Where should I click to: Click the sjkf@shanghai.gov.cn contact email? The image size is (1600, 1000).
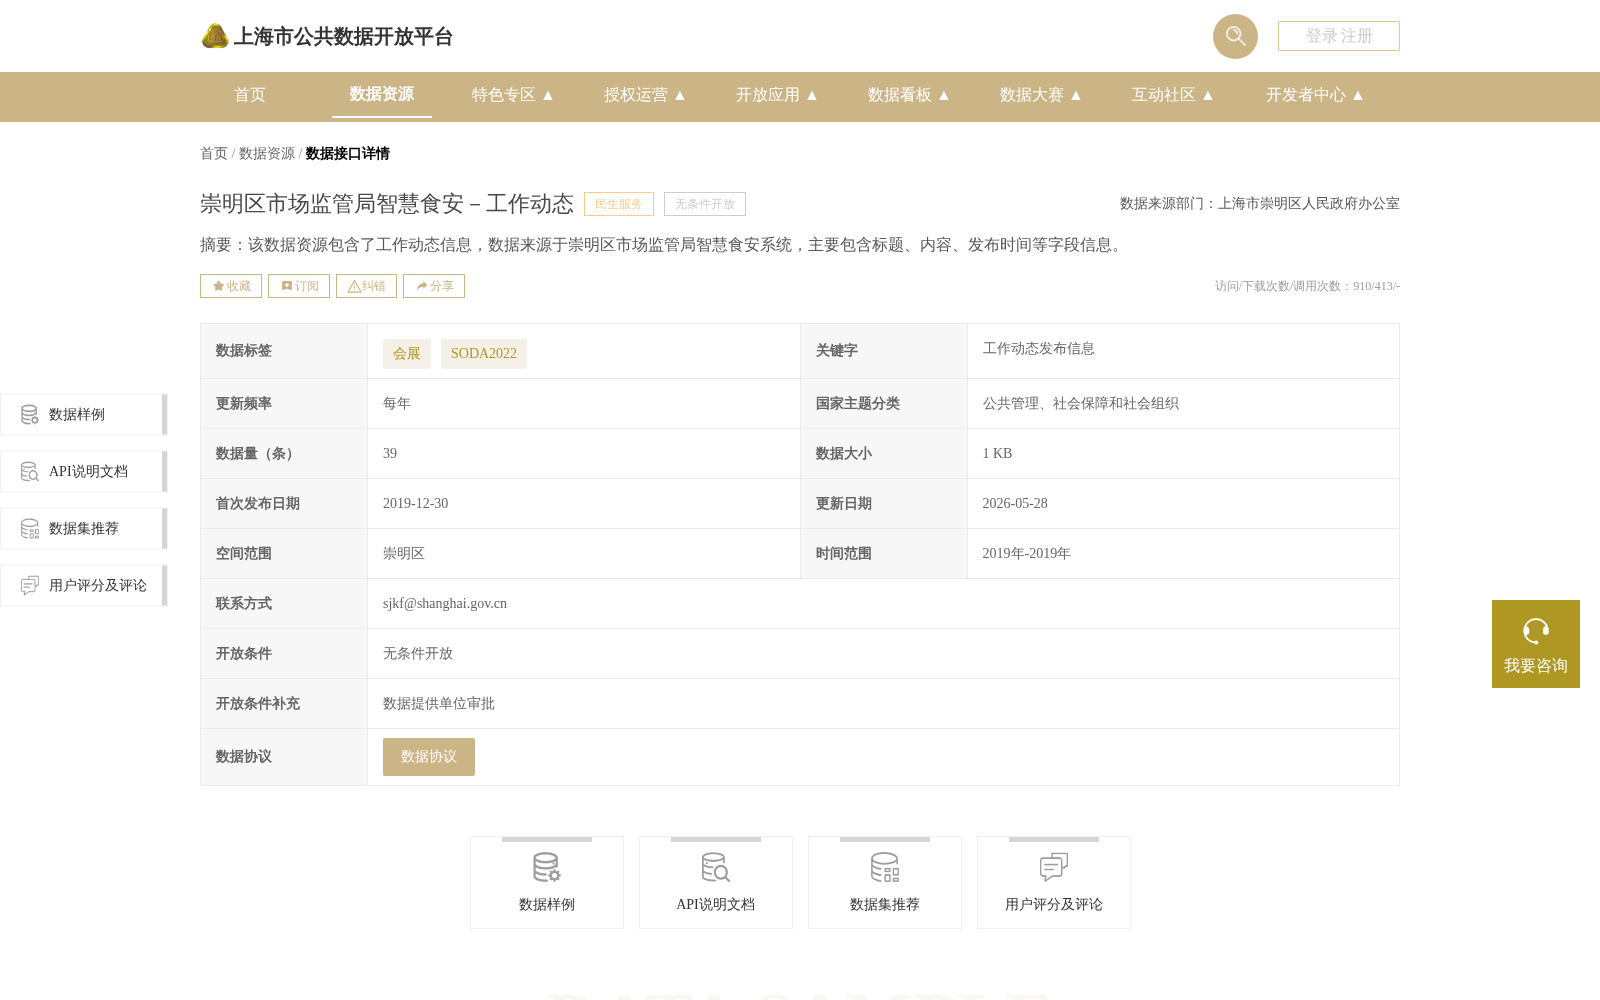pos(445,604)
